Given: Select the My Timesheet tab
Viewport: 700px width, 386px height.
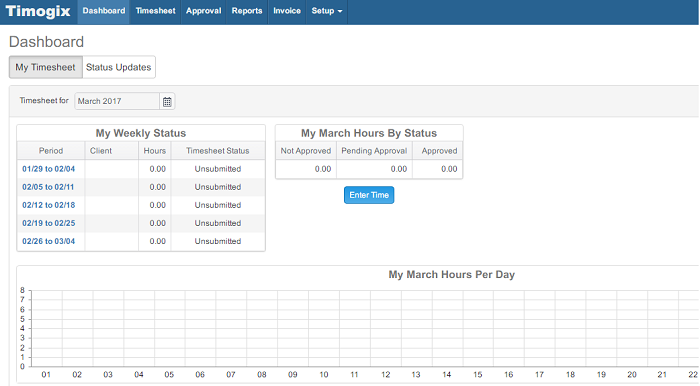Looking at the screenshot, I should pos(46,67).
